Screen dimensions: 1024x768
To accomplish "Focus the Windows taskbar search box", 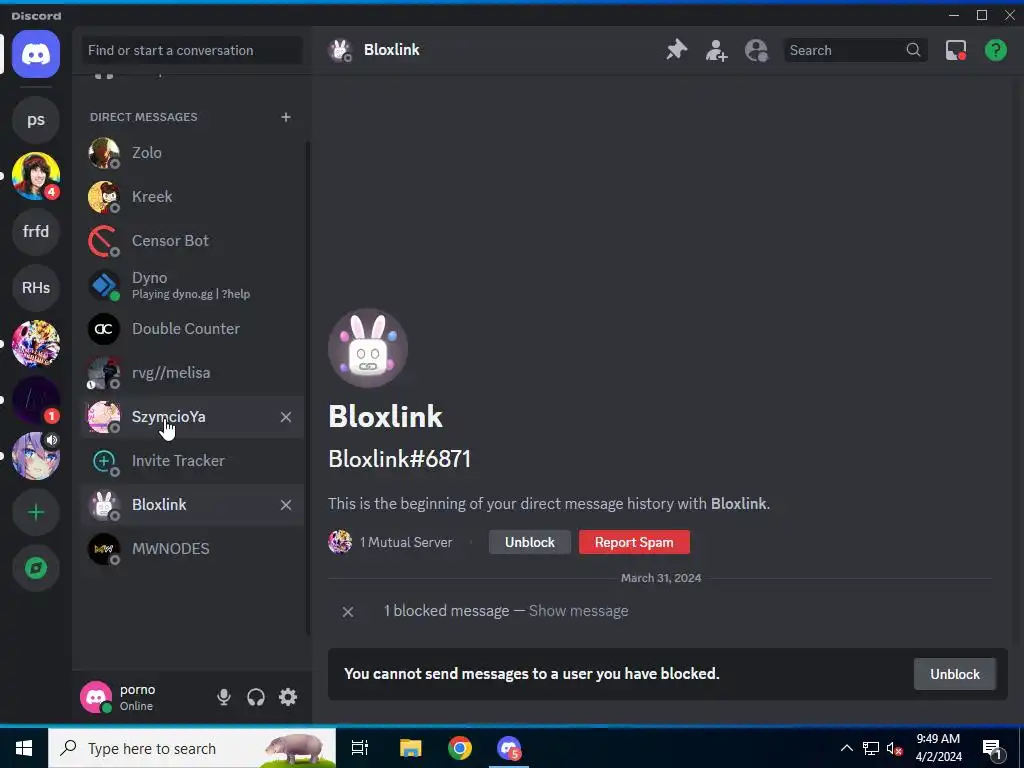I will point(192,748).
